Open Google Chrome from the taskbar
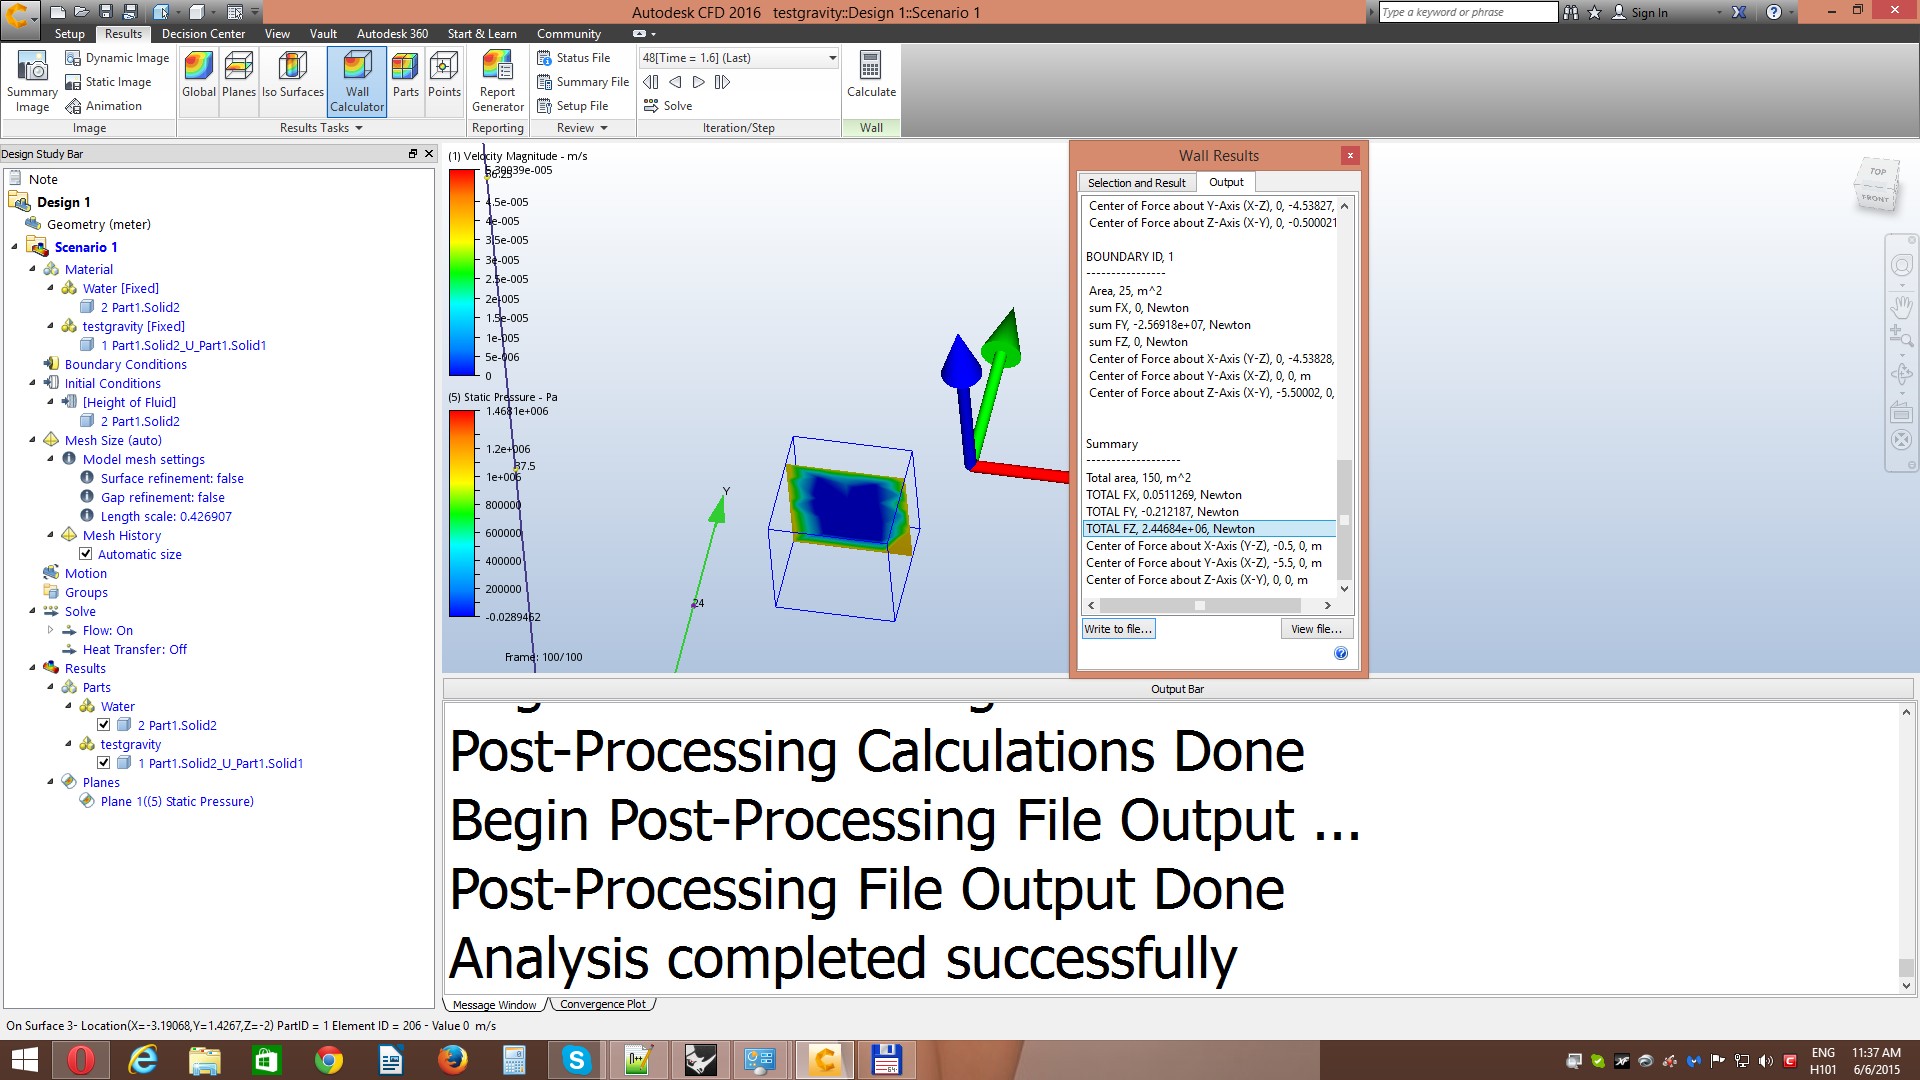The height and width of the screenshot is (1080, 1920). 328,1060
